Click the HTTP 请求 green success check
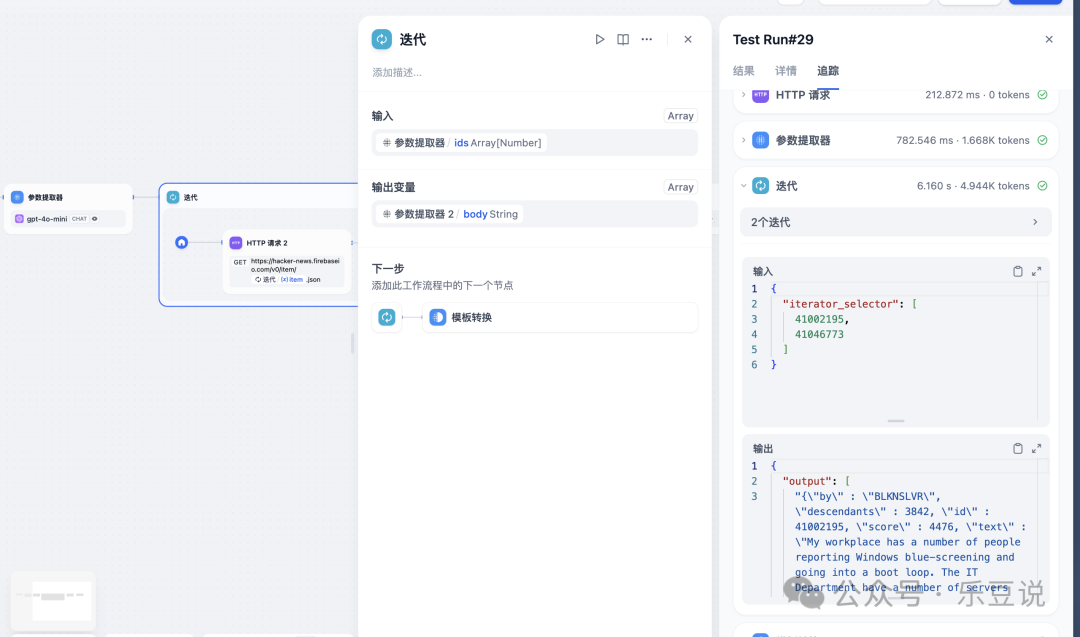1080x637 pixels. point(1042,95)
